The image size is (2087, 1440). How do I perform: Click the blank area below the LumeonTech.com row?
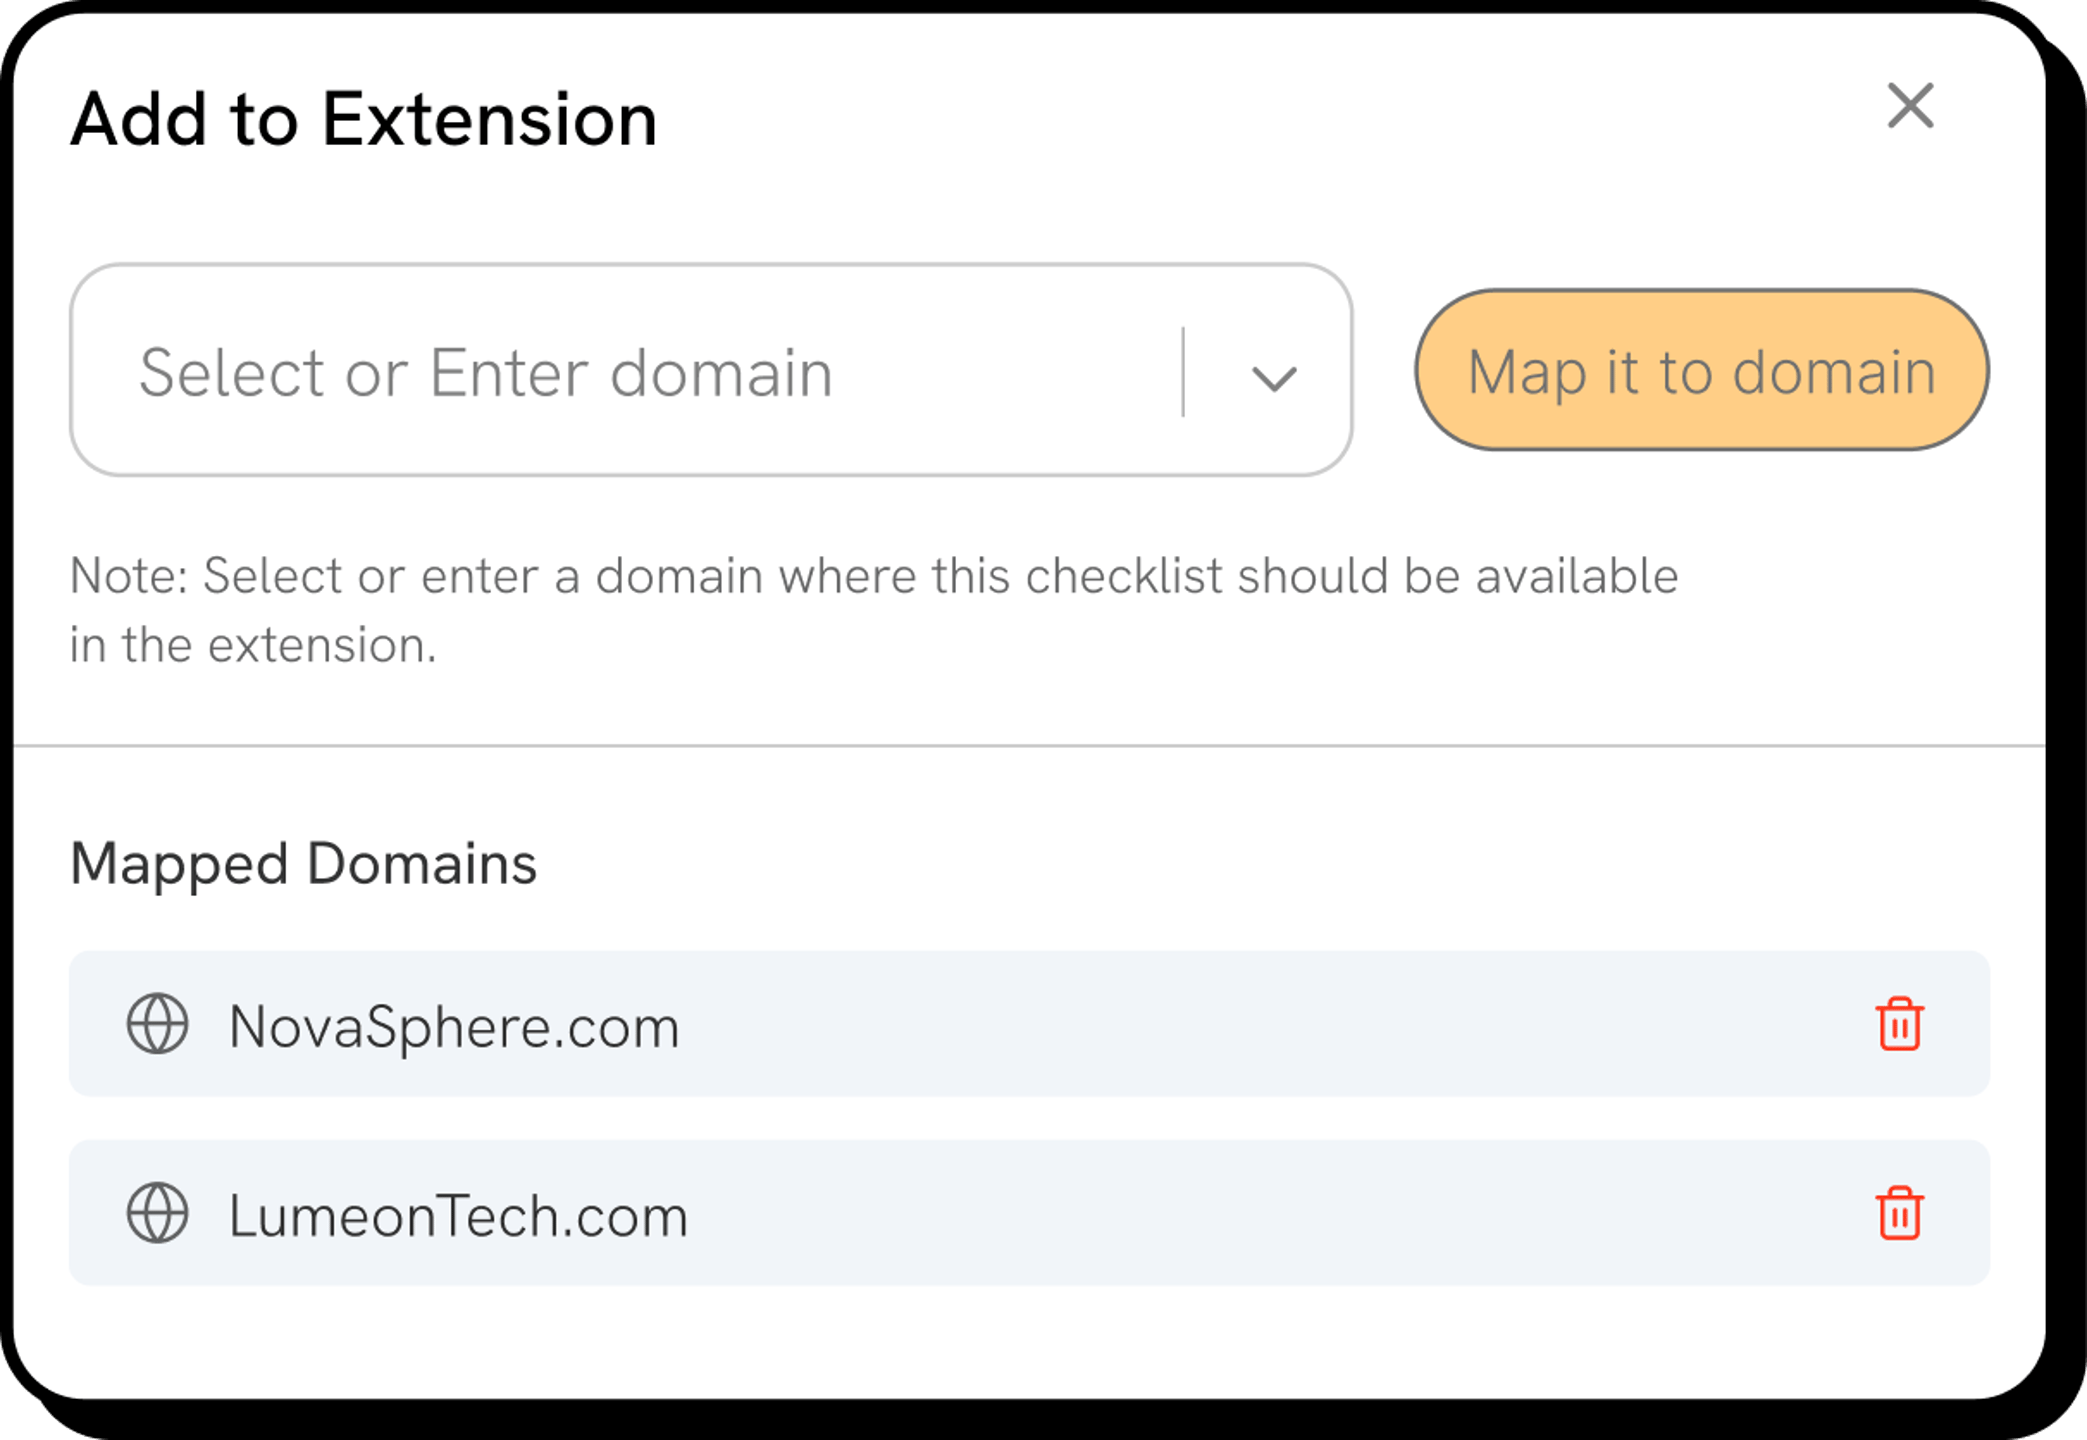click(x=1028, y=1340)
